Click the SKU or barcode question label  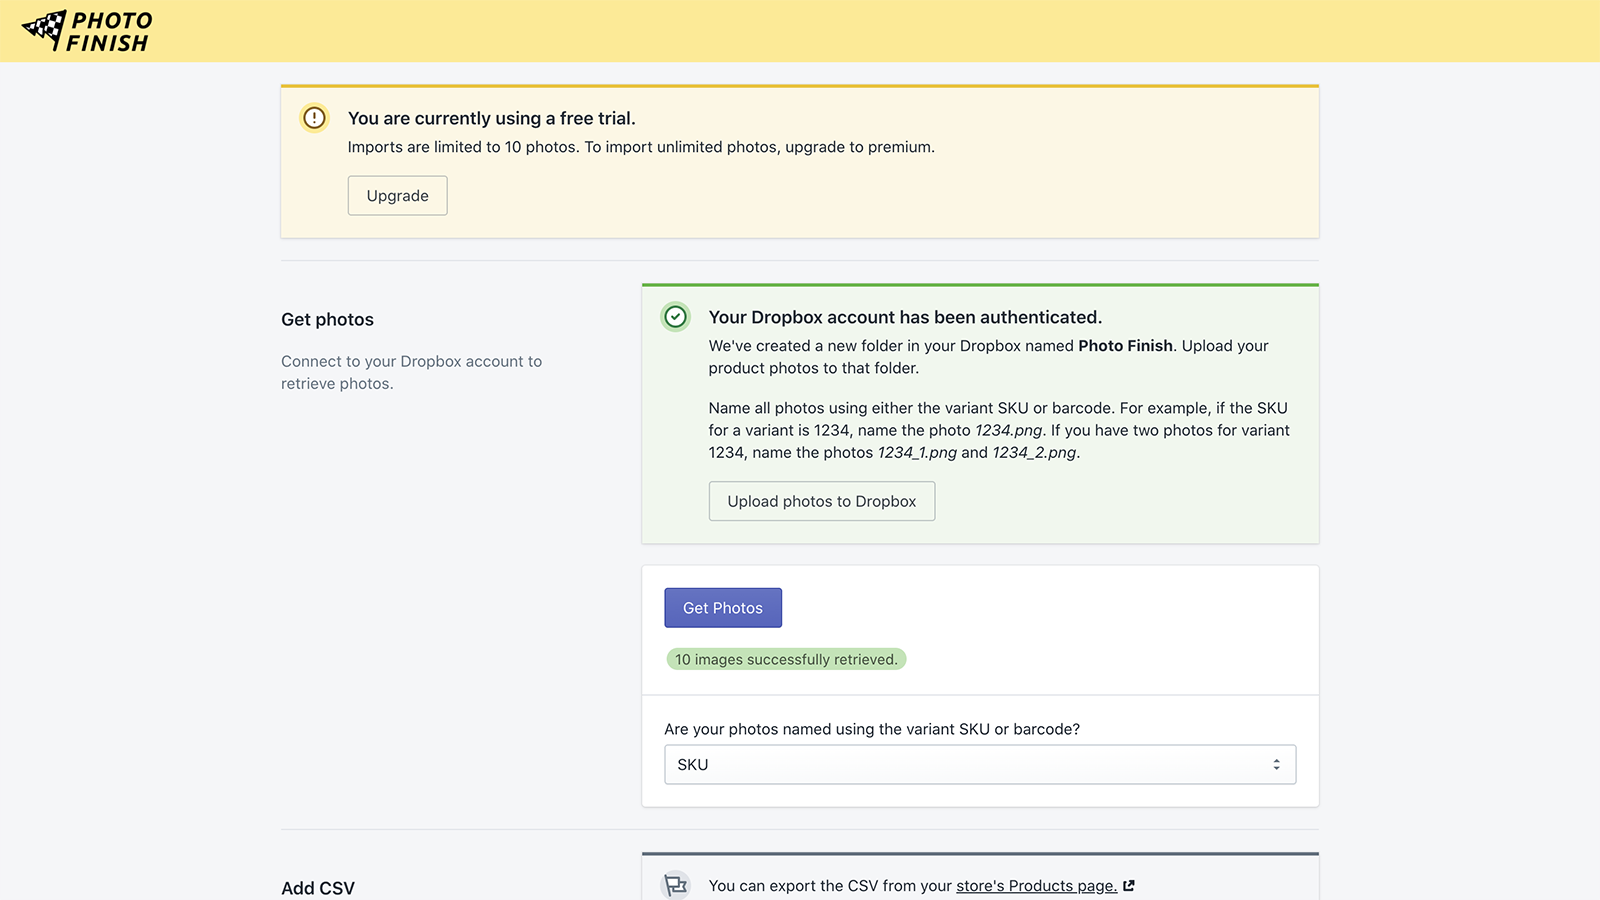872,729
